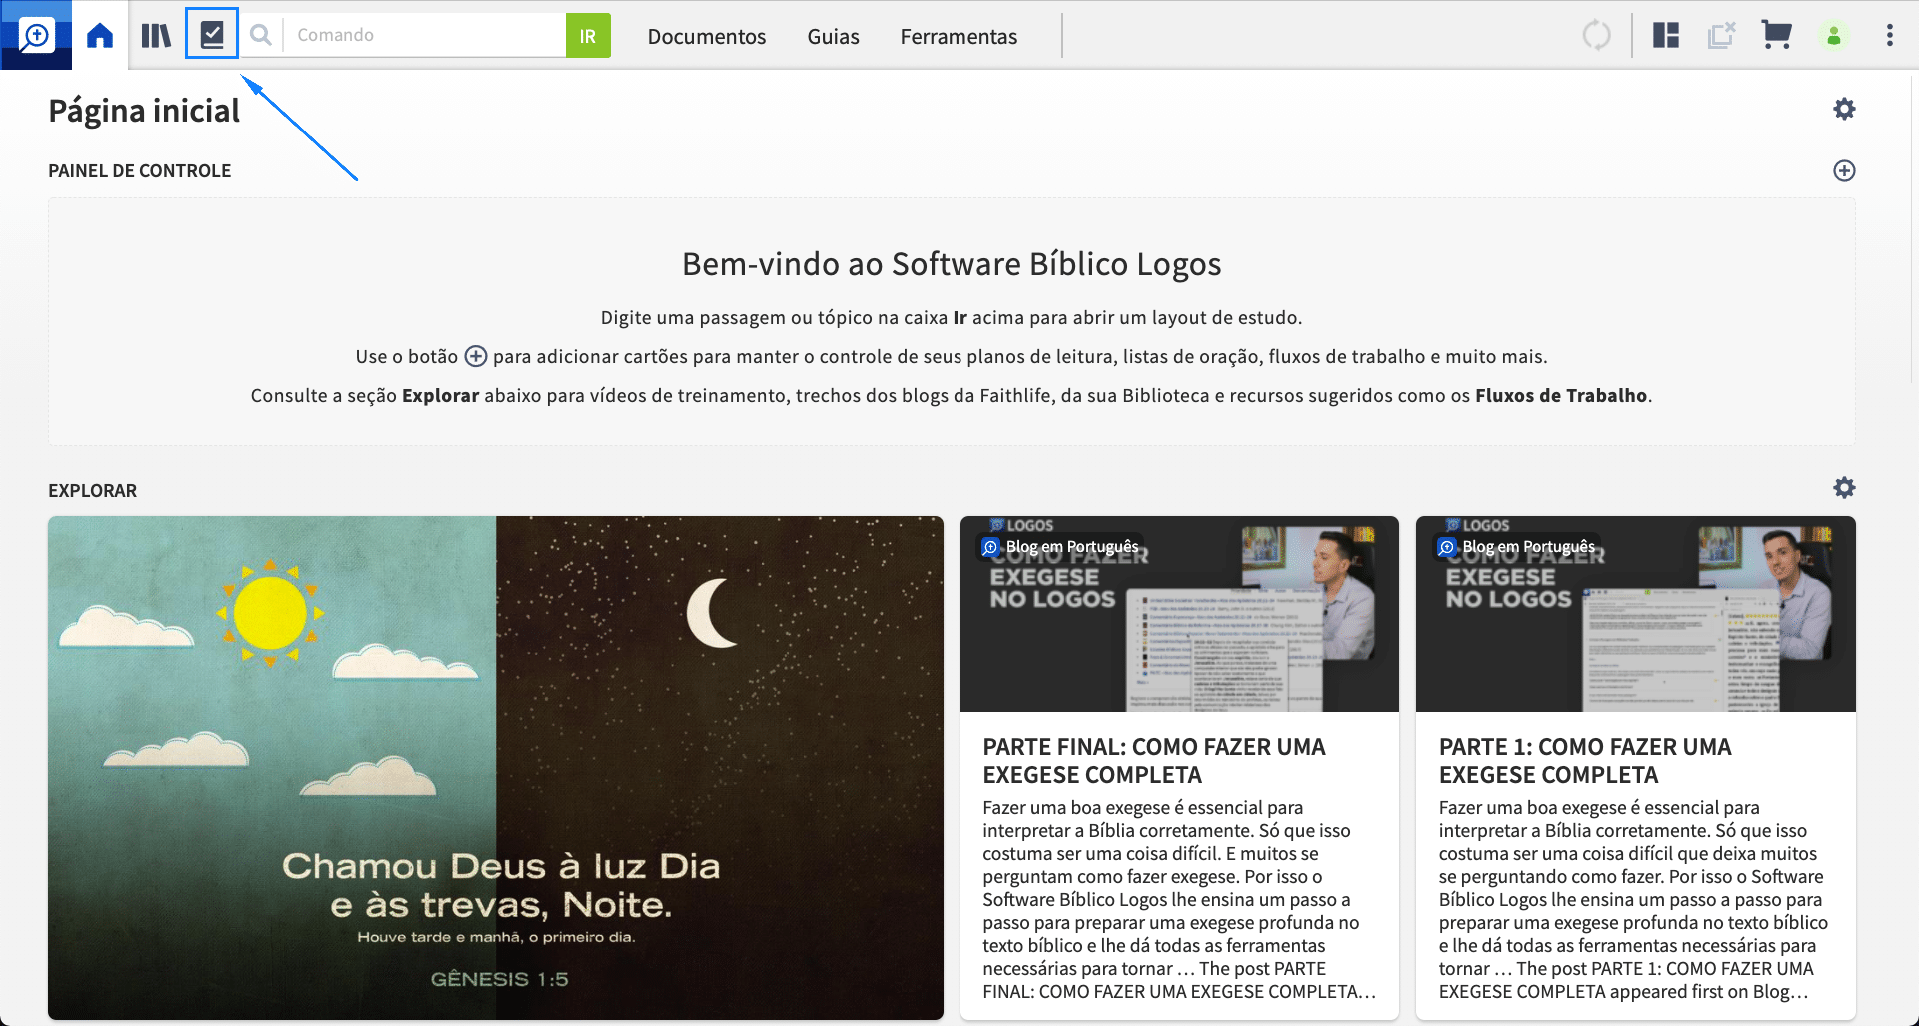Click the close all panels icon
Viewport: 1919px width, 1026px height.
(1721, 36)
